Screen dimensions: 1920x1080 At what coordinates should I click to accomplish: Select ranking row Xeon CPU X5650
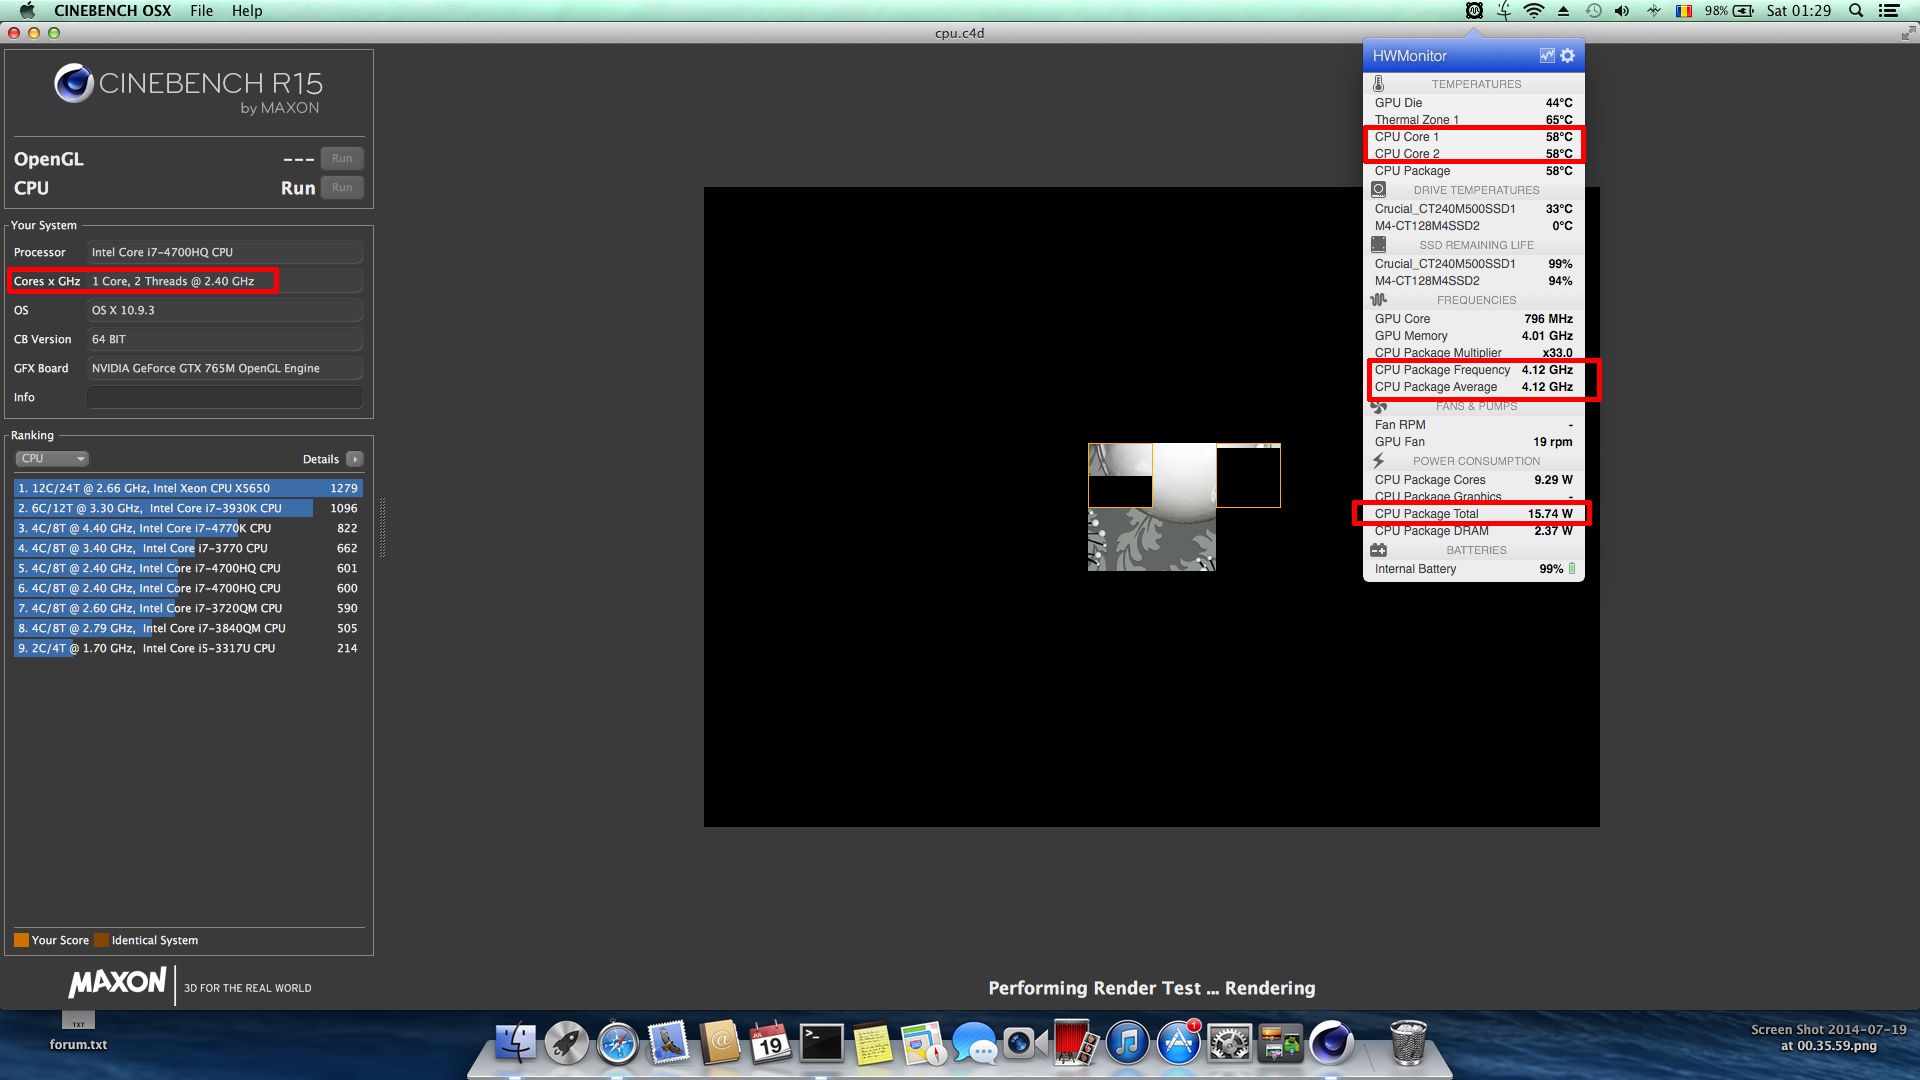point(188,488)
